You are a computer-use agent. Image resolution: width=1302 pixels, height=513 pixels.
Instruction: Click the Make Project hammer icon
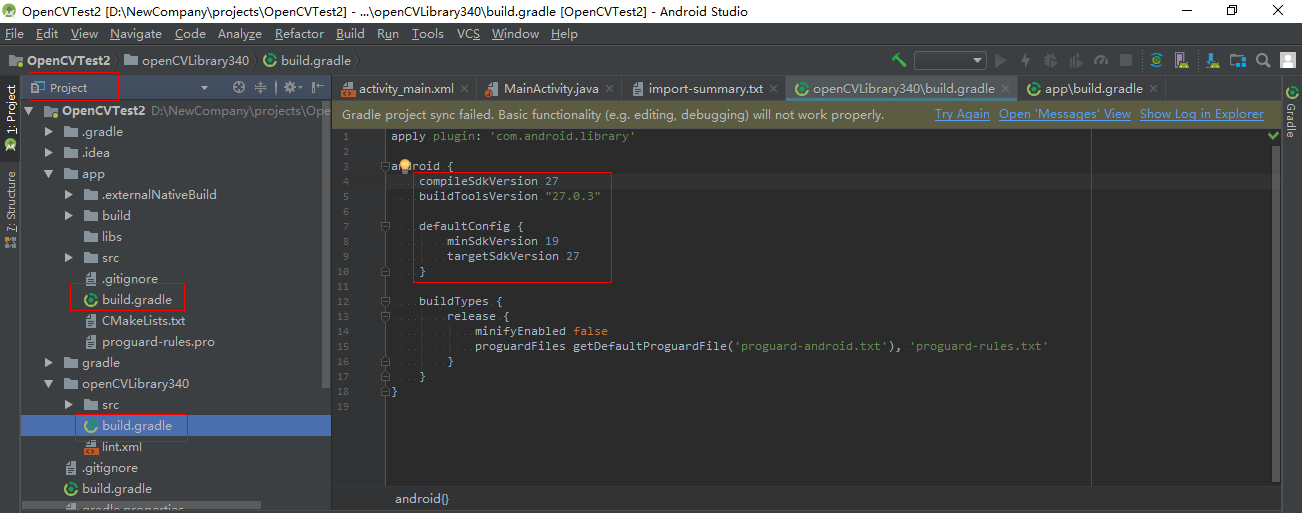click(x=899, y=60)
